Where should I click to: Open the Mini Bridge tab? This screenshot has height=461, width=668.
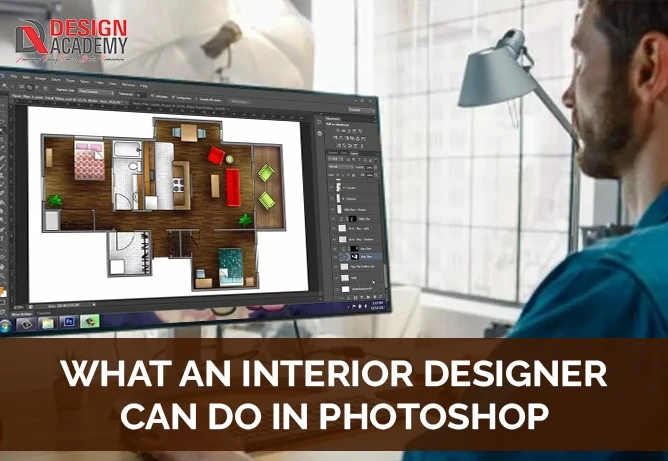(x=21, y=314)
